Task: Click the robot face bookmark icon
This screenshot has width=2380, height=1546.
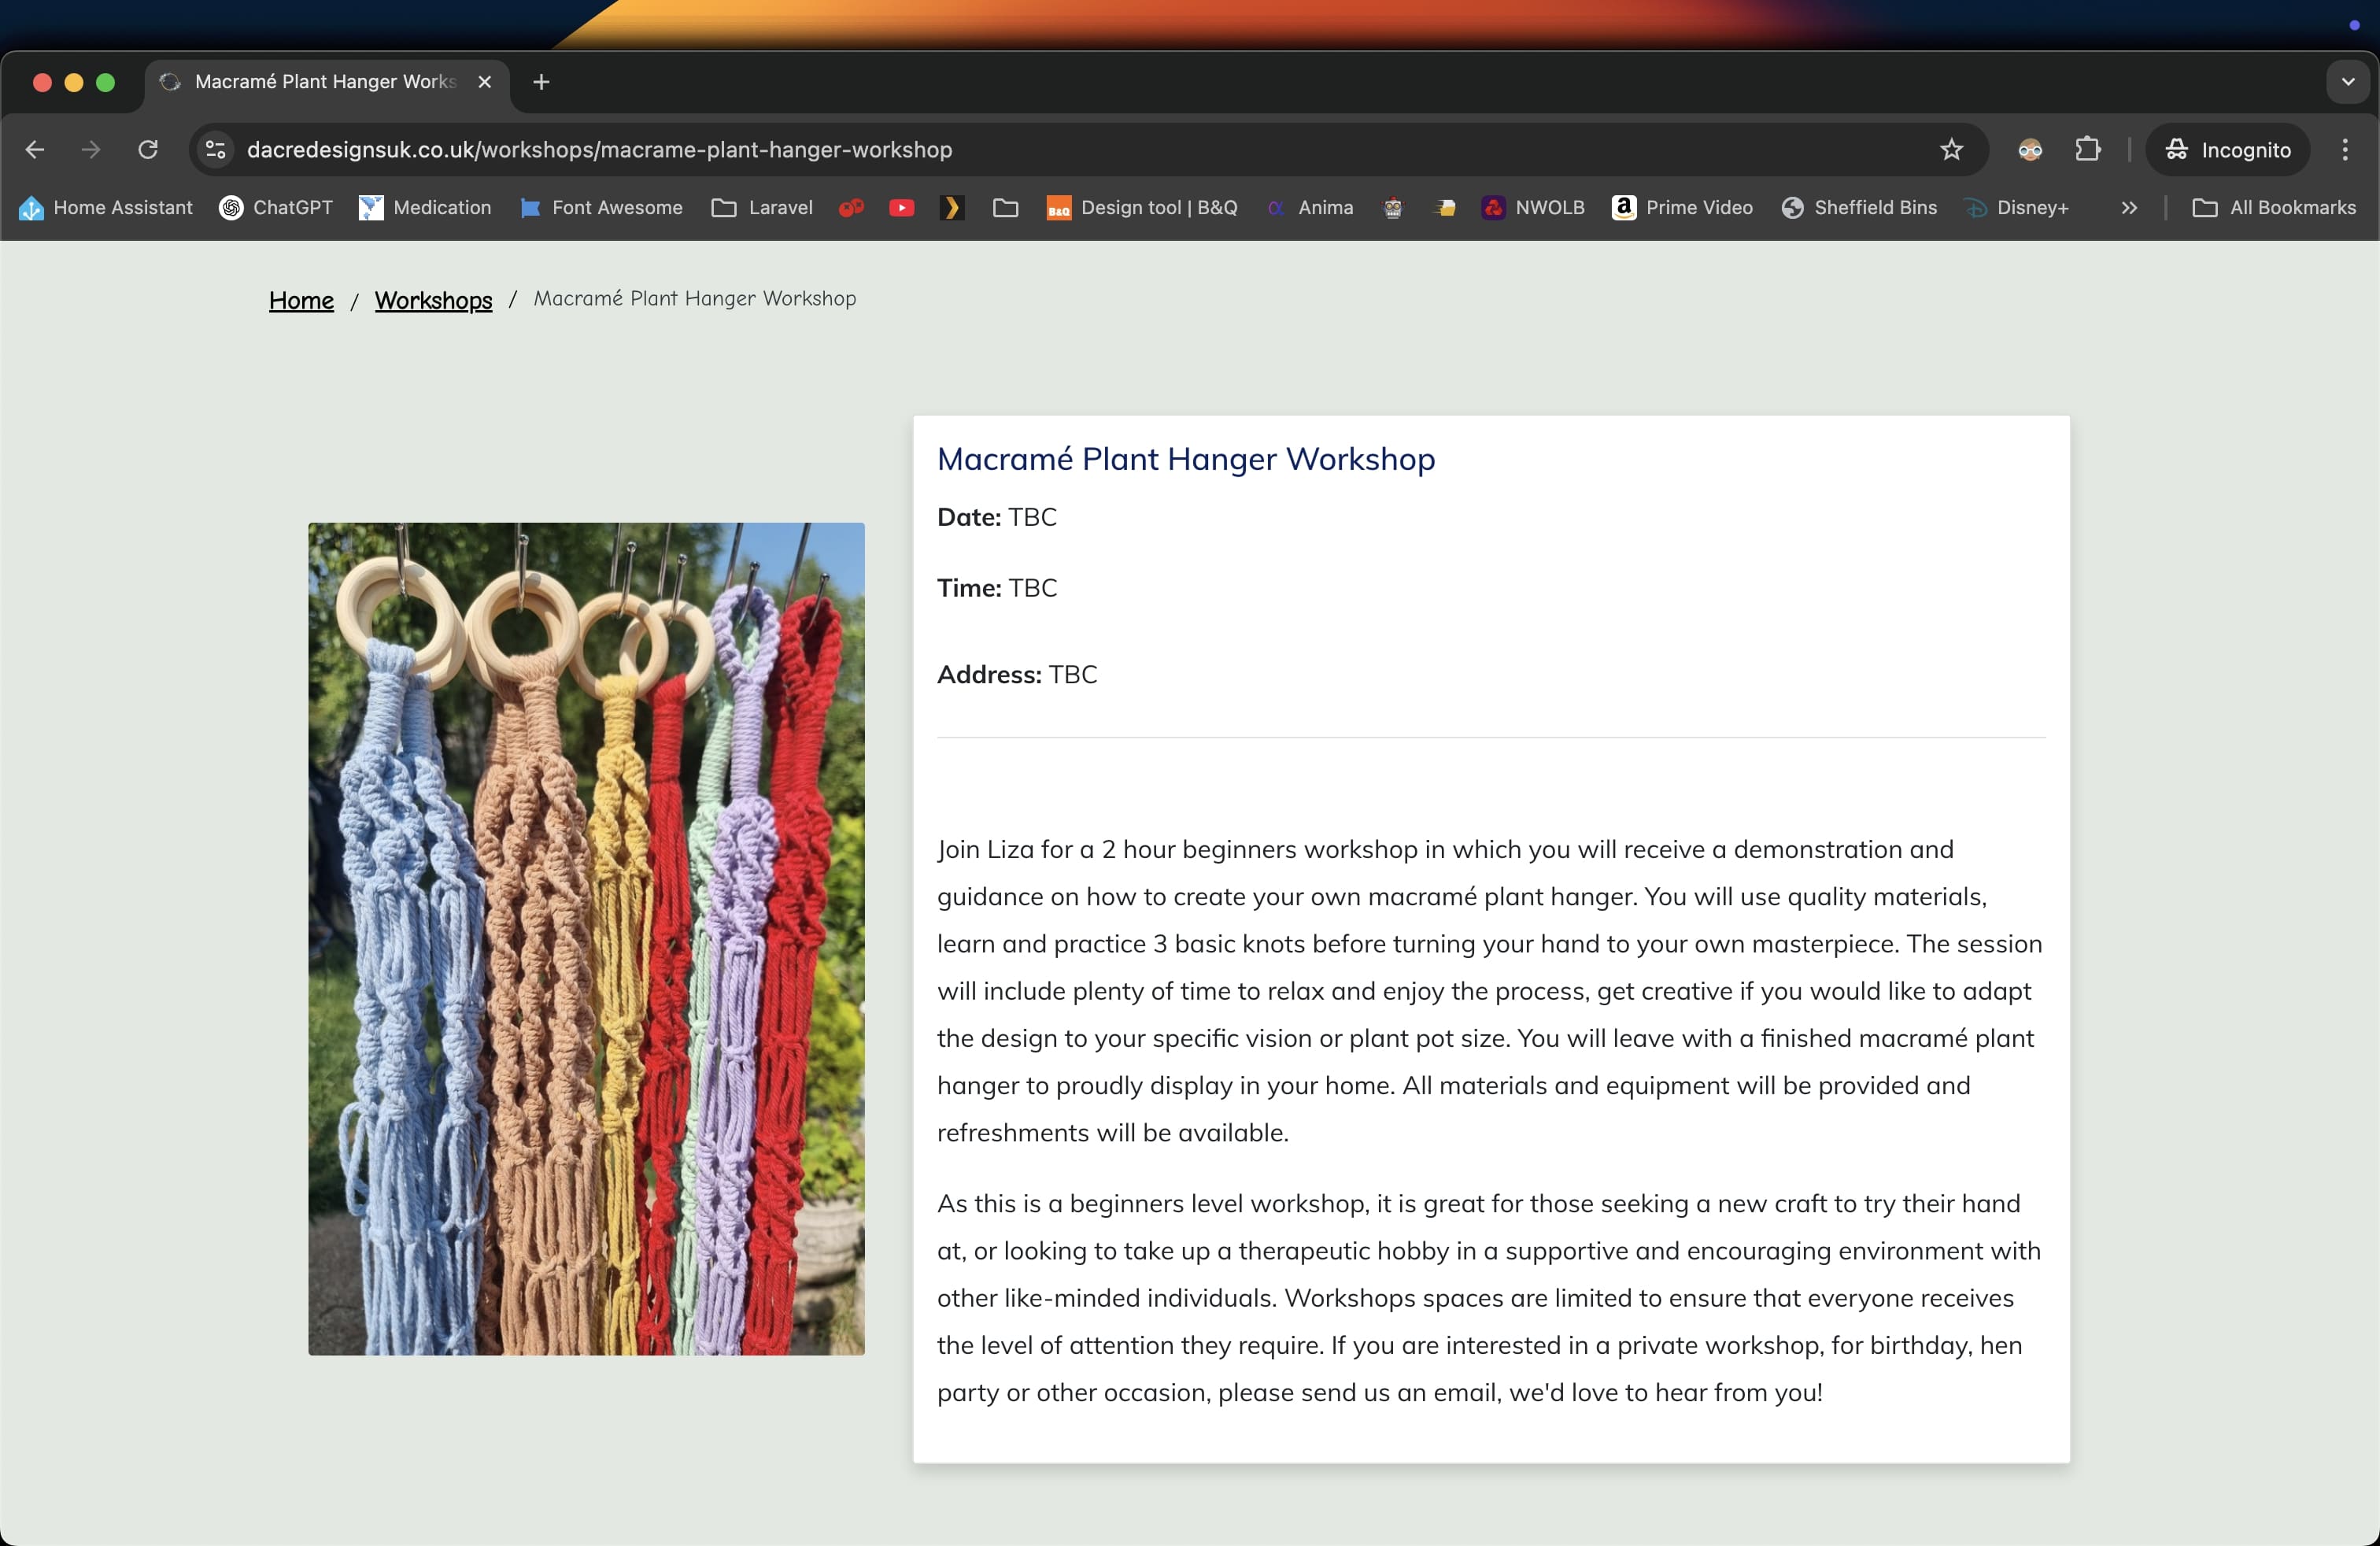Action: (1392, 208)
